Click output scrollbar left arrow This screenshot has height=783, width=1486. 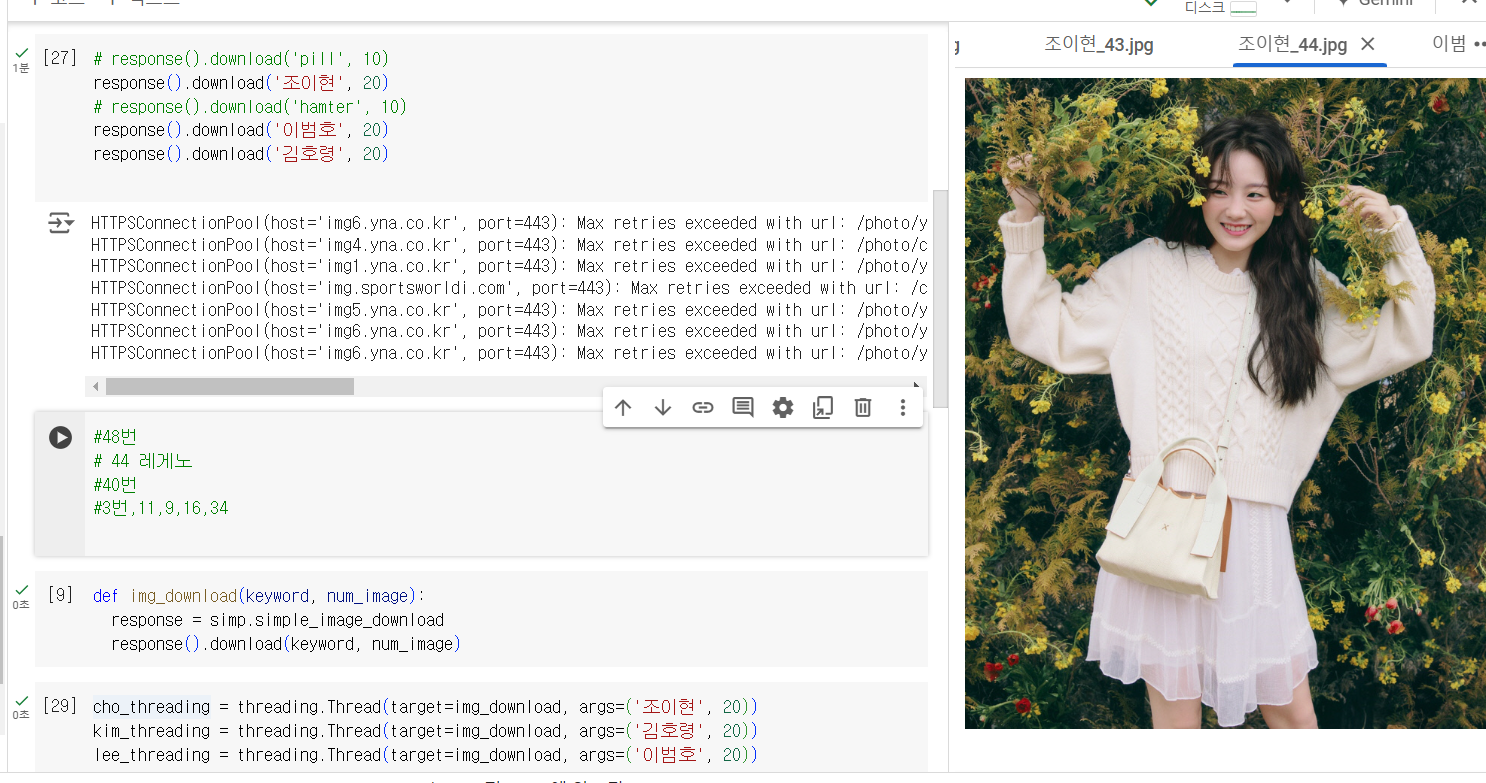tap(96, 386)
